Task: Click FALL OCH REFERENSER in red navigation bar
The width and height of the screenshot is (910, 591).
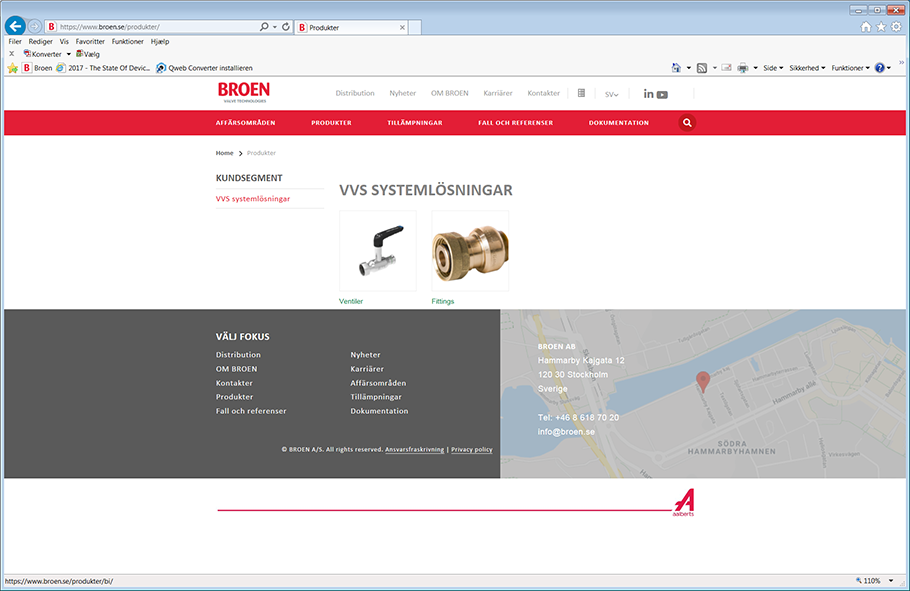Action: tap(515, 122)
